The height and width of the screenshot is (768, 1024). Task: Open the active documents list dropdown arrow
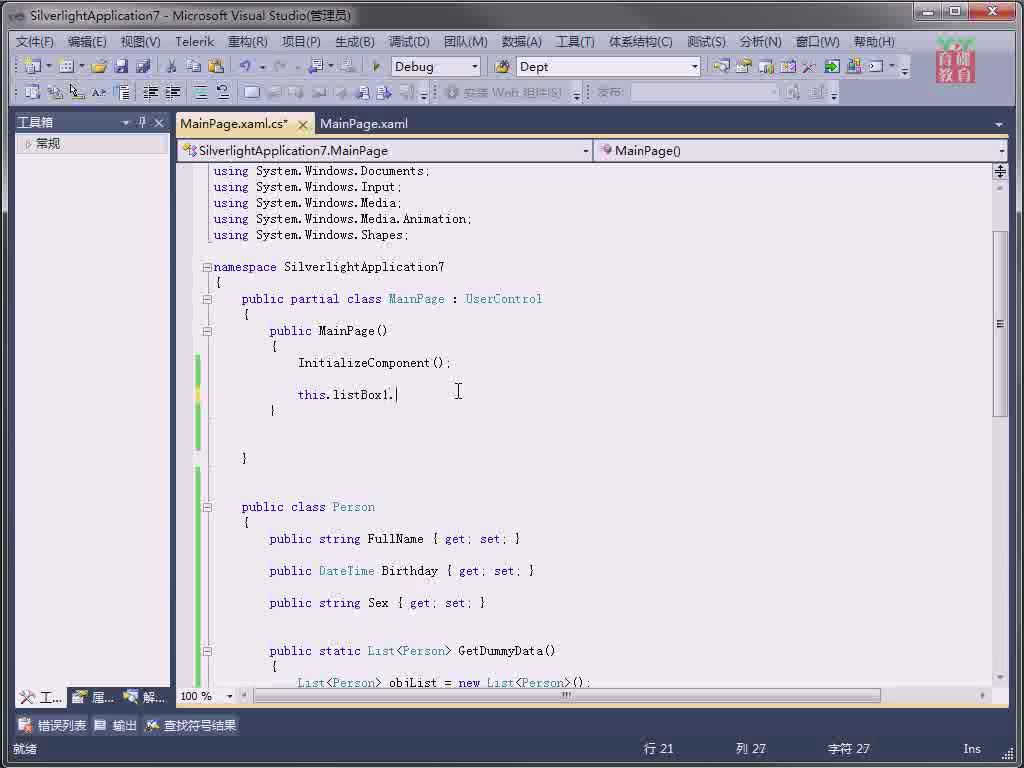(x=999, y=124)
